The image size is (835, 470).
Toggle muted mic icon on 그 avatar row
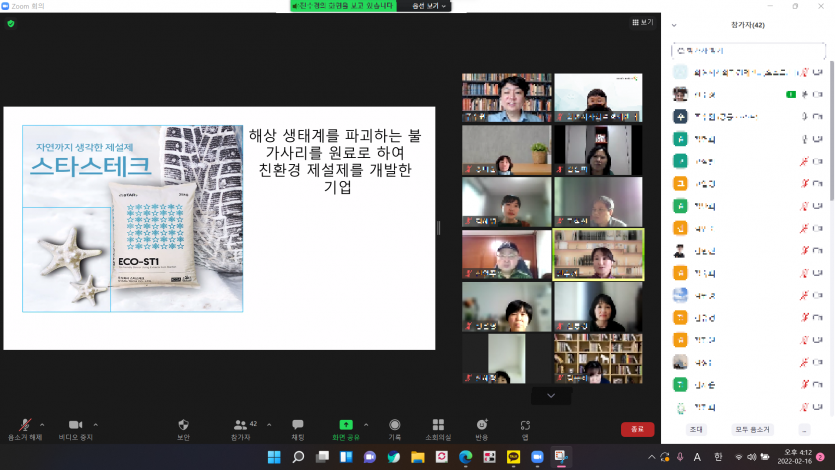(805, 184)
